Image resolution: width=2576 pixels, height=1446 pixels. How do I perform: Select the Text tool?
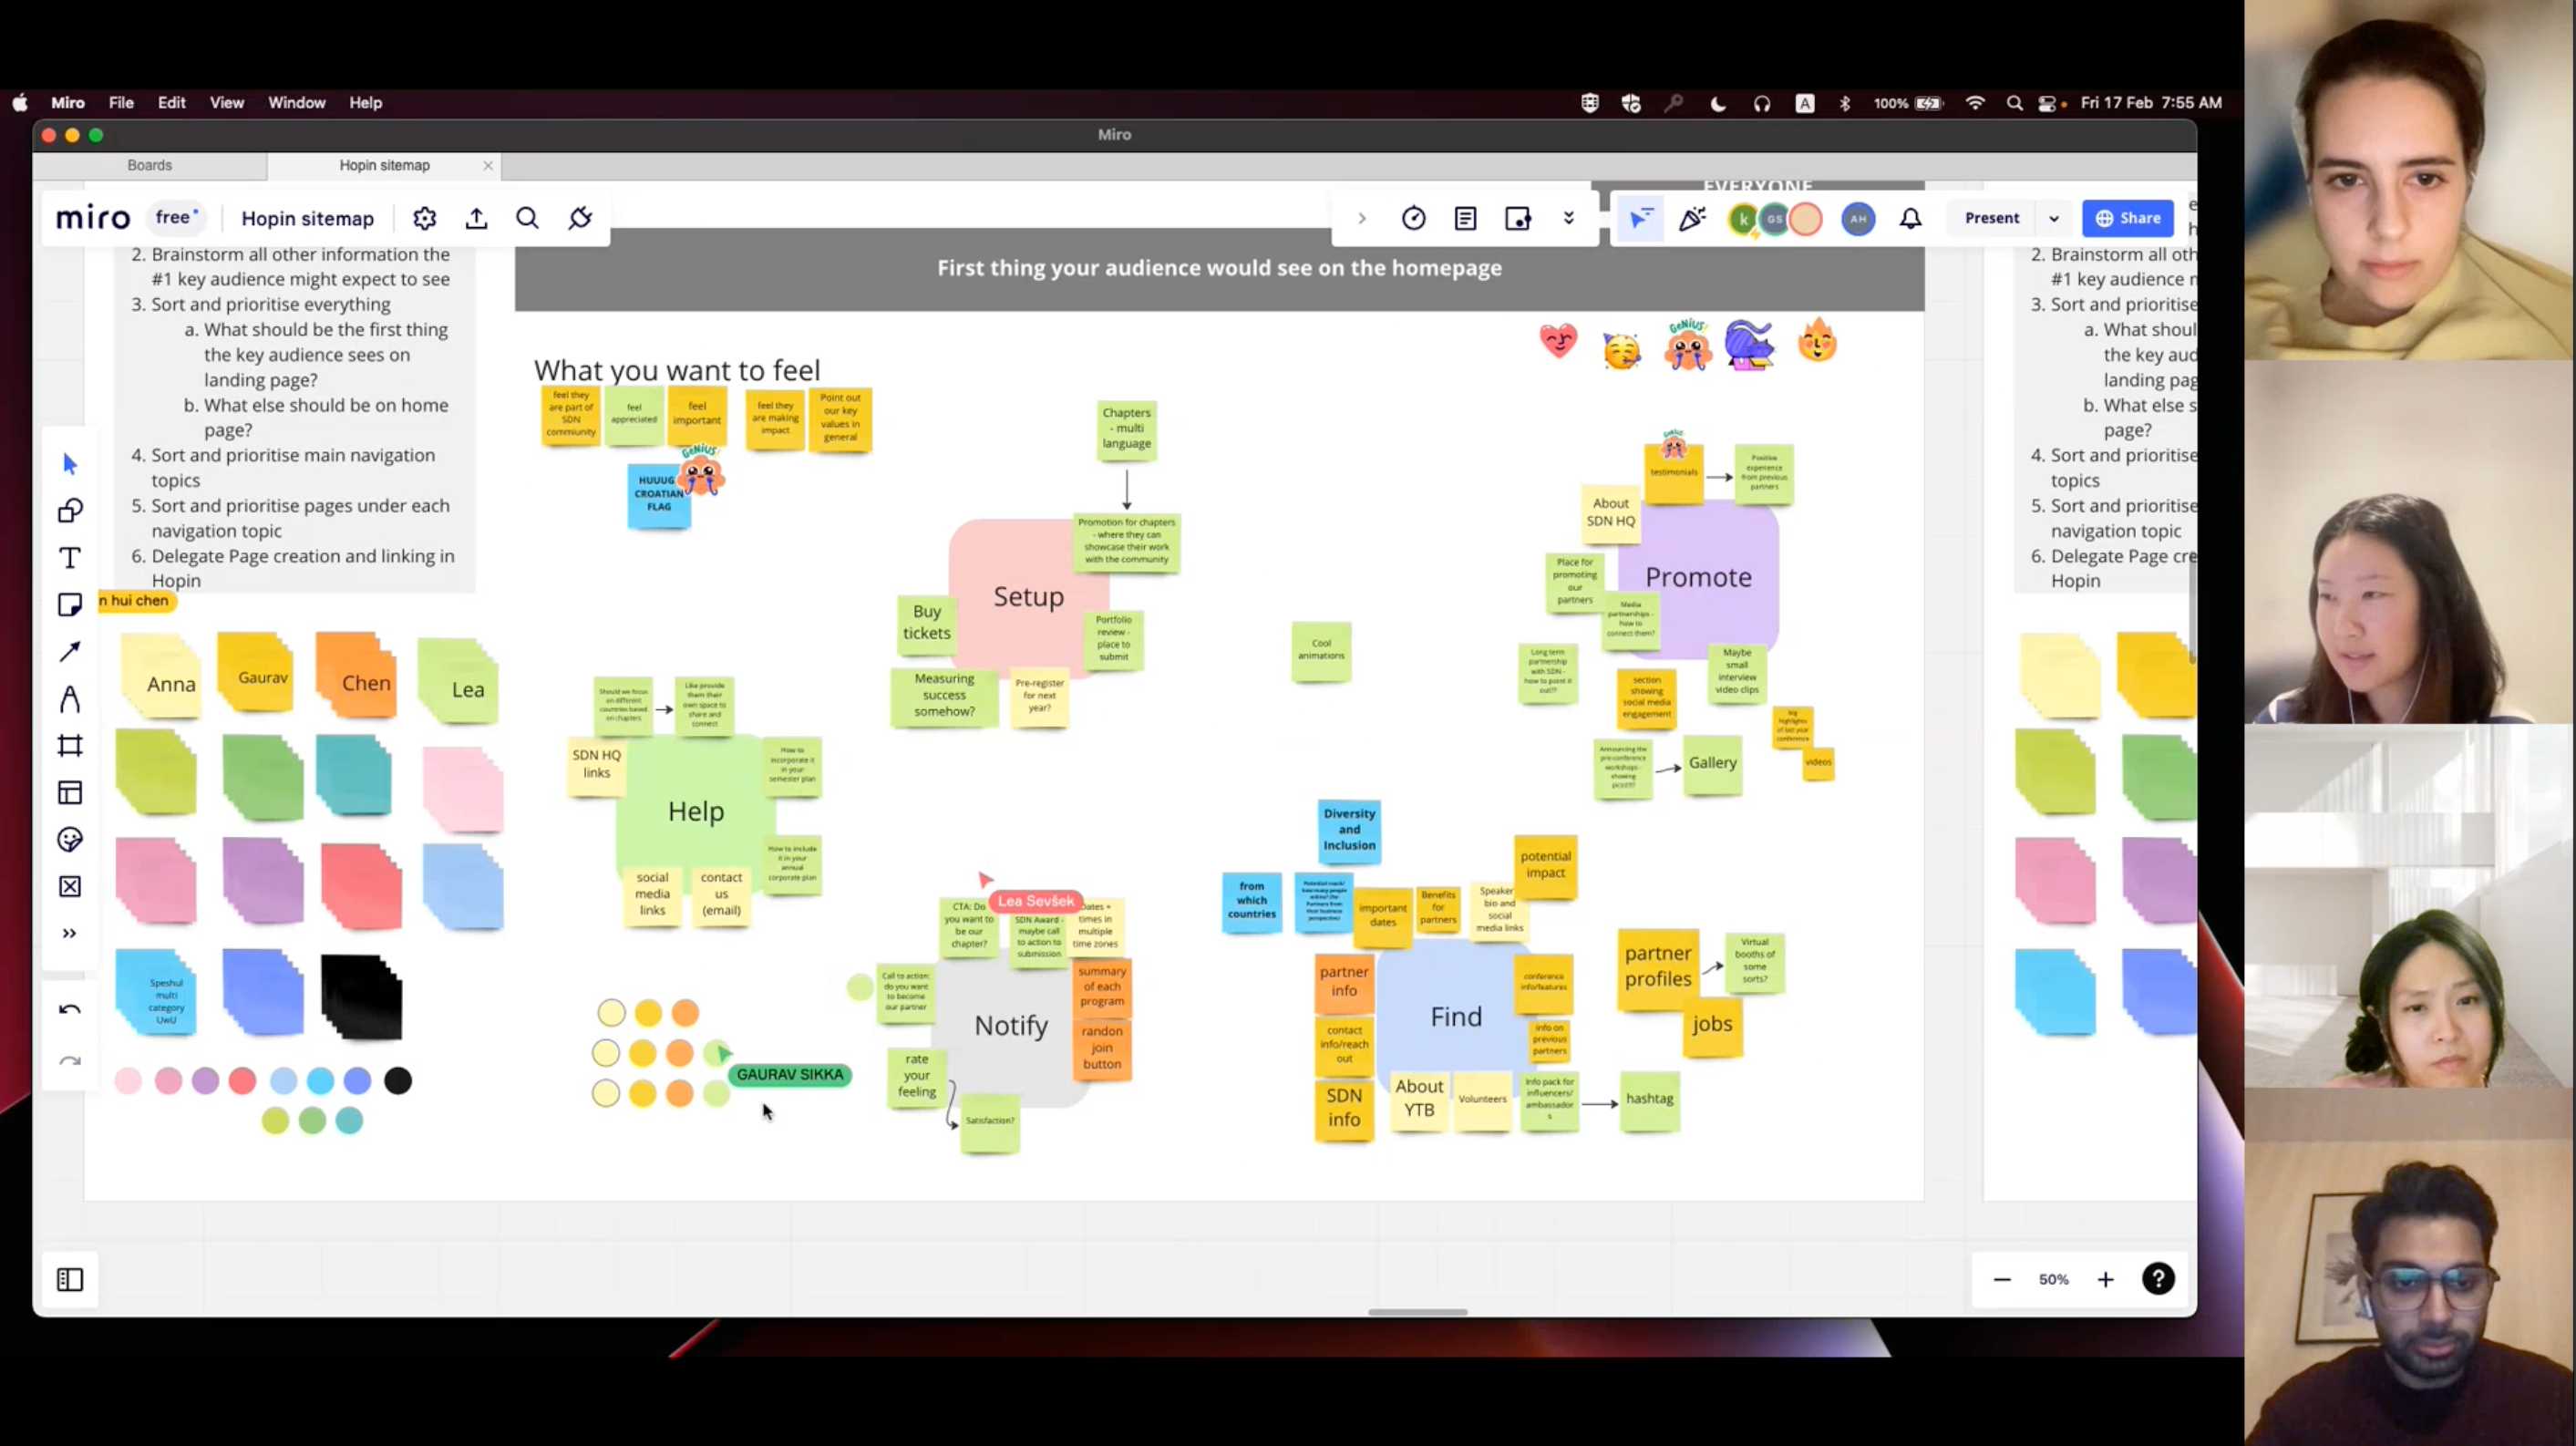click(x=69, y=558)
